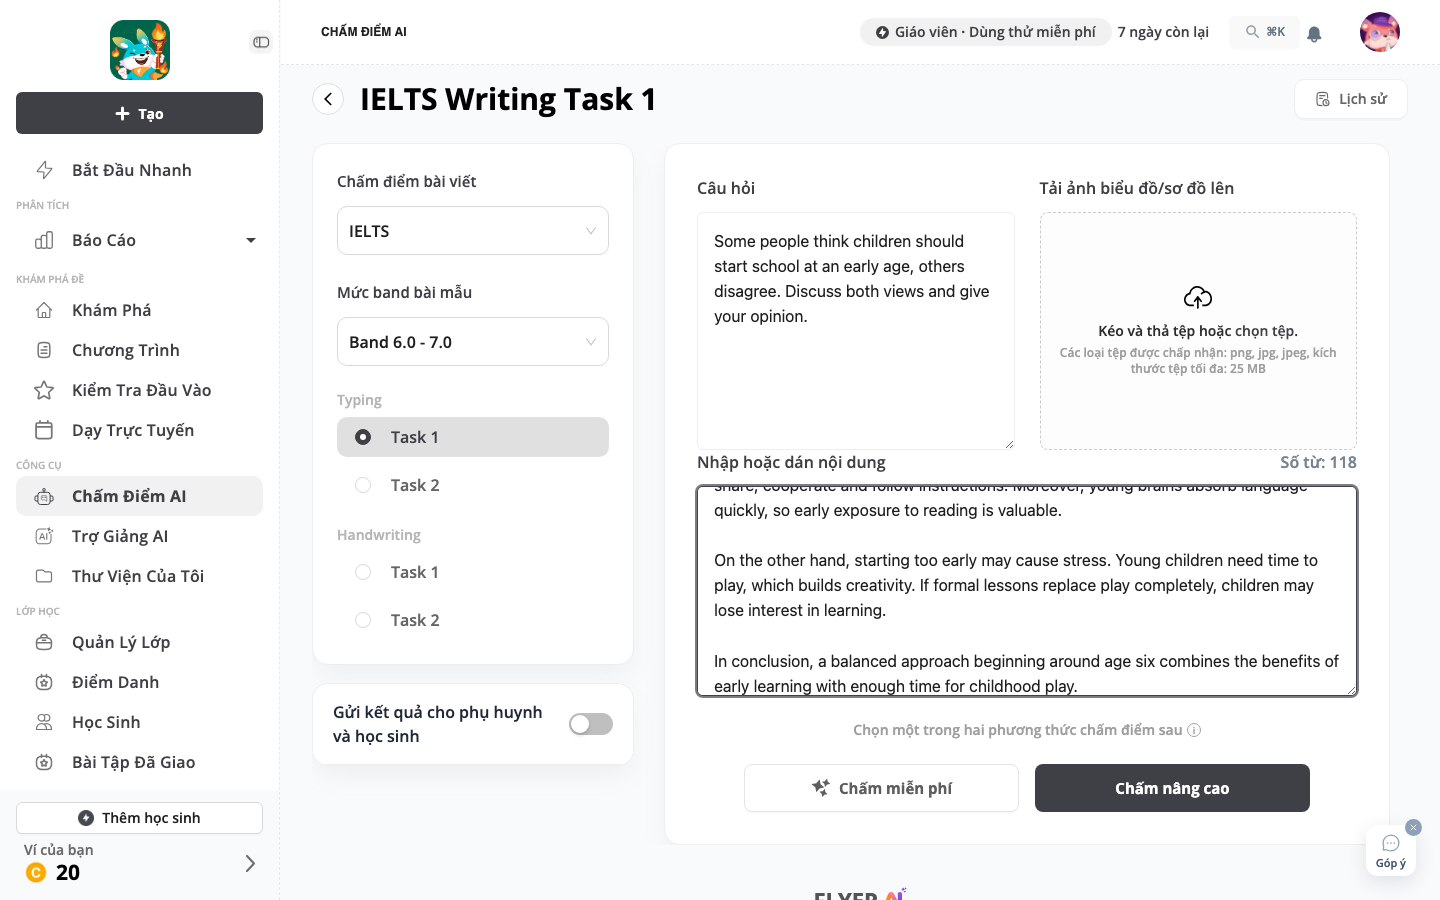Toggle sending results to parents and students
The height and width of the screenshot is (900, 1440).
pos(591,724)
